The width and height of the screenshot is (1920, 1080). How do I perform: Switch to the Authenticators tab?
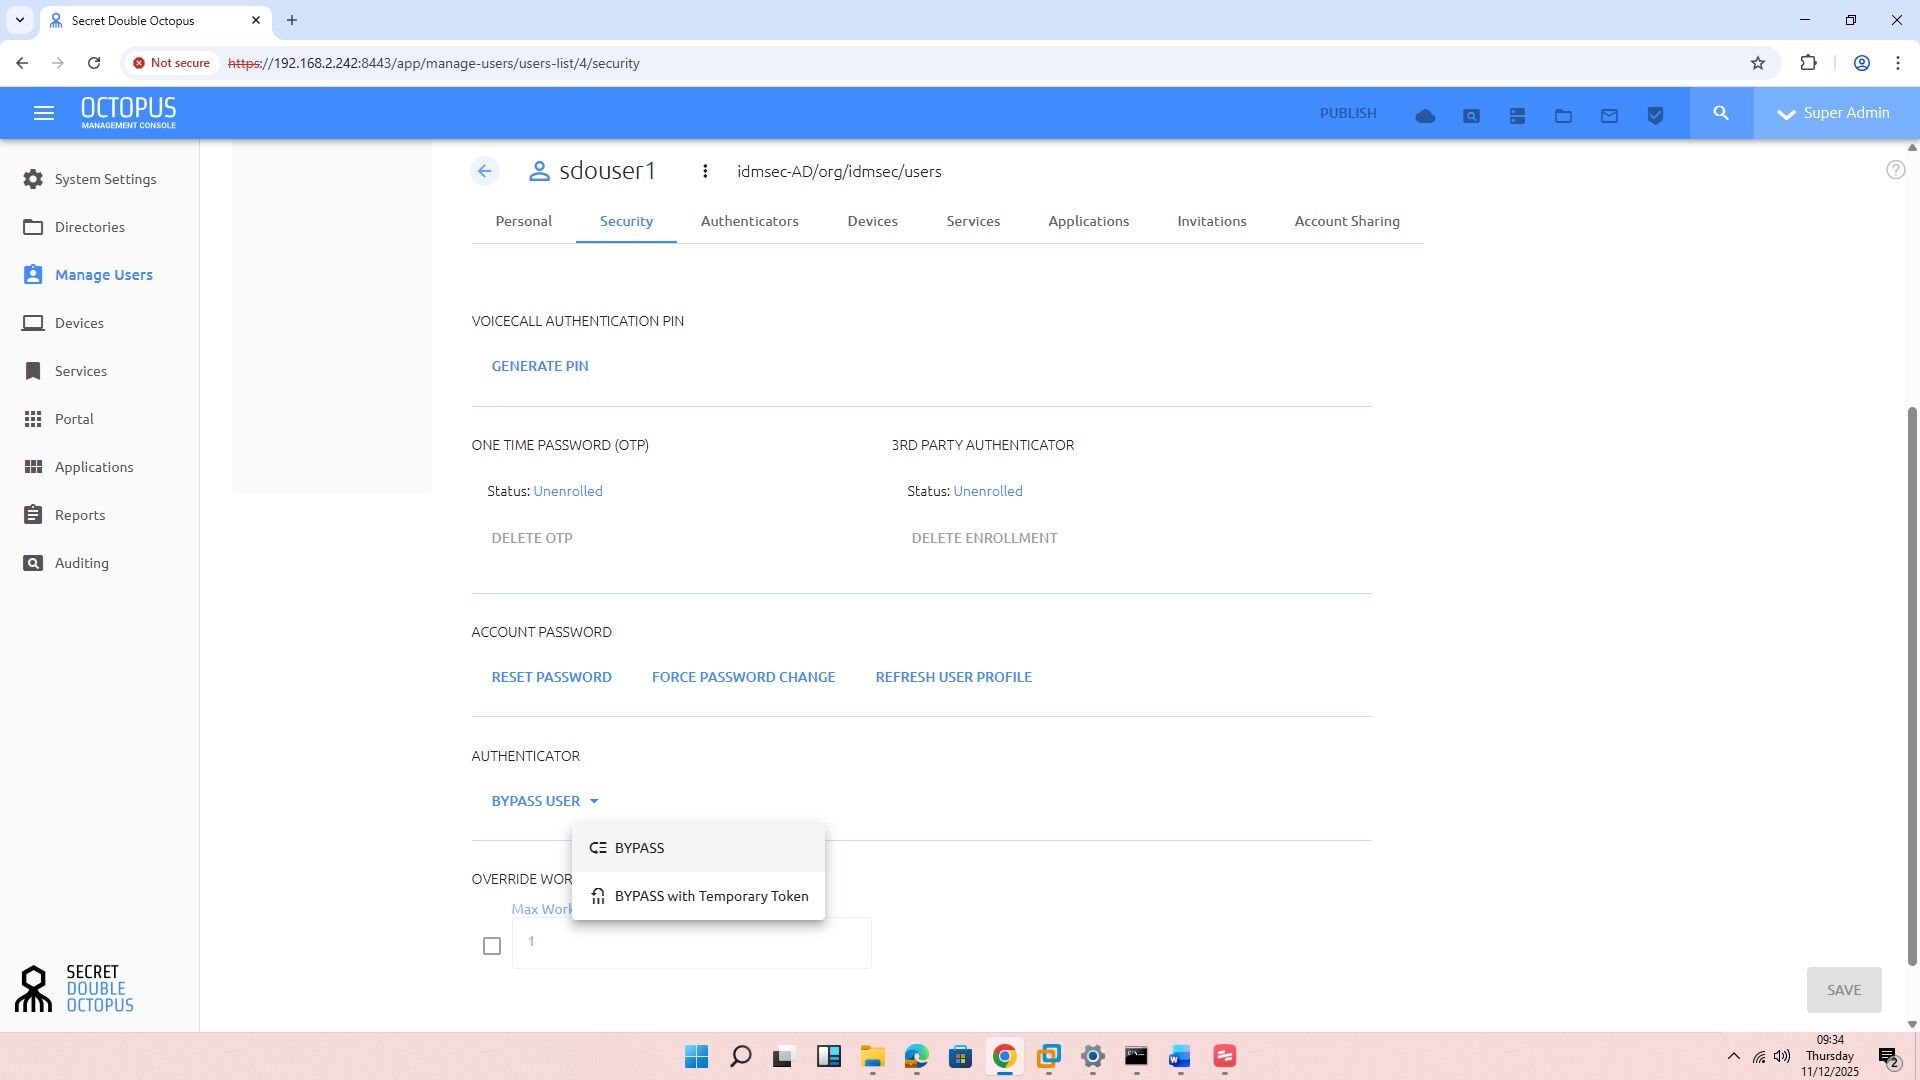point(749,221)
